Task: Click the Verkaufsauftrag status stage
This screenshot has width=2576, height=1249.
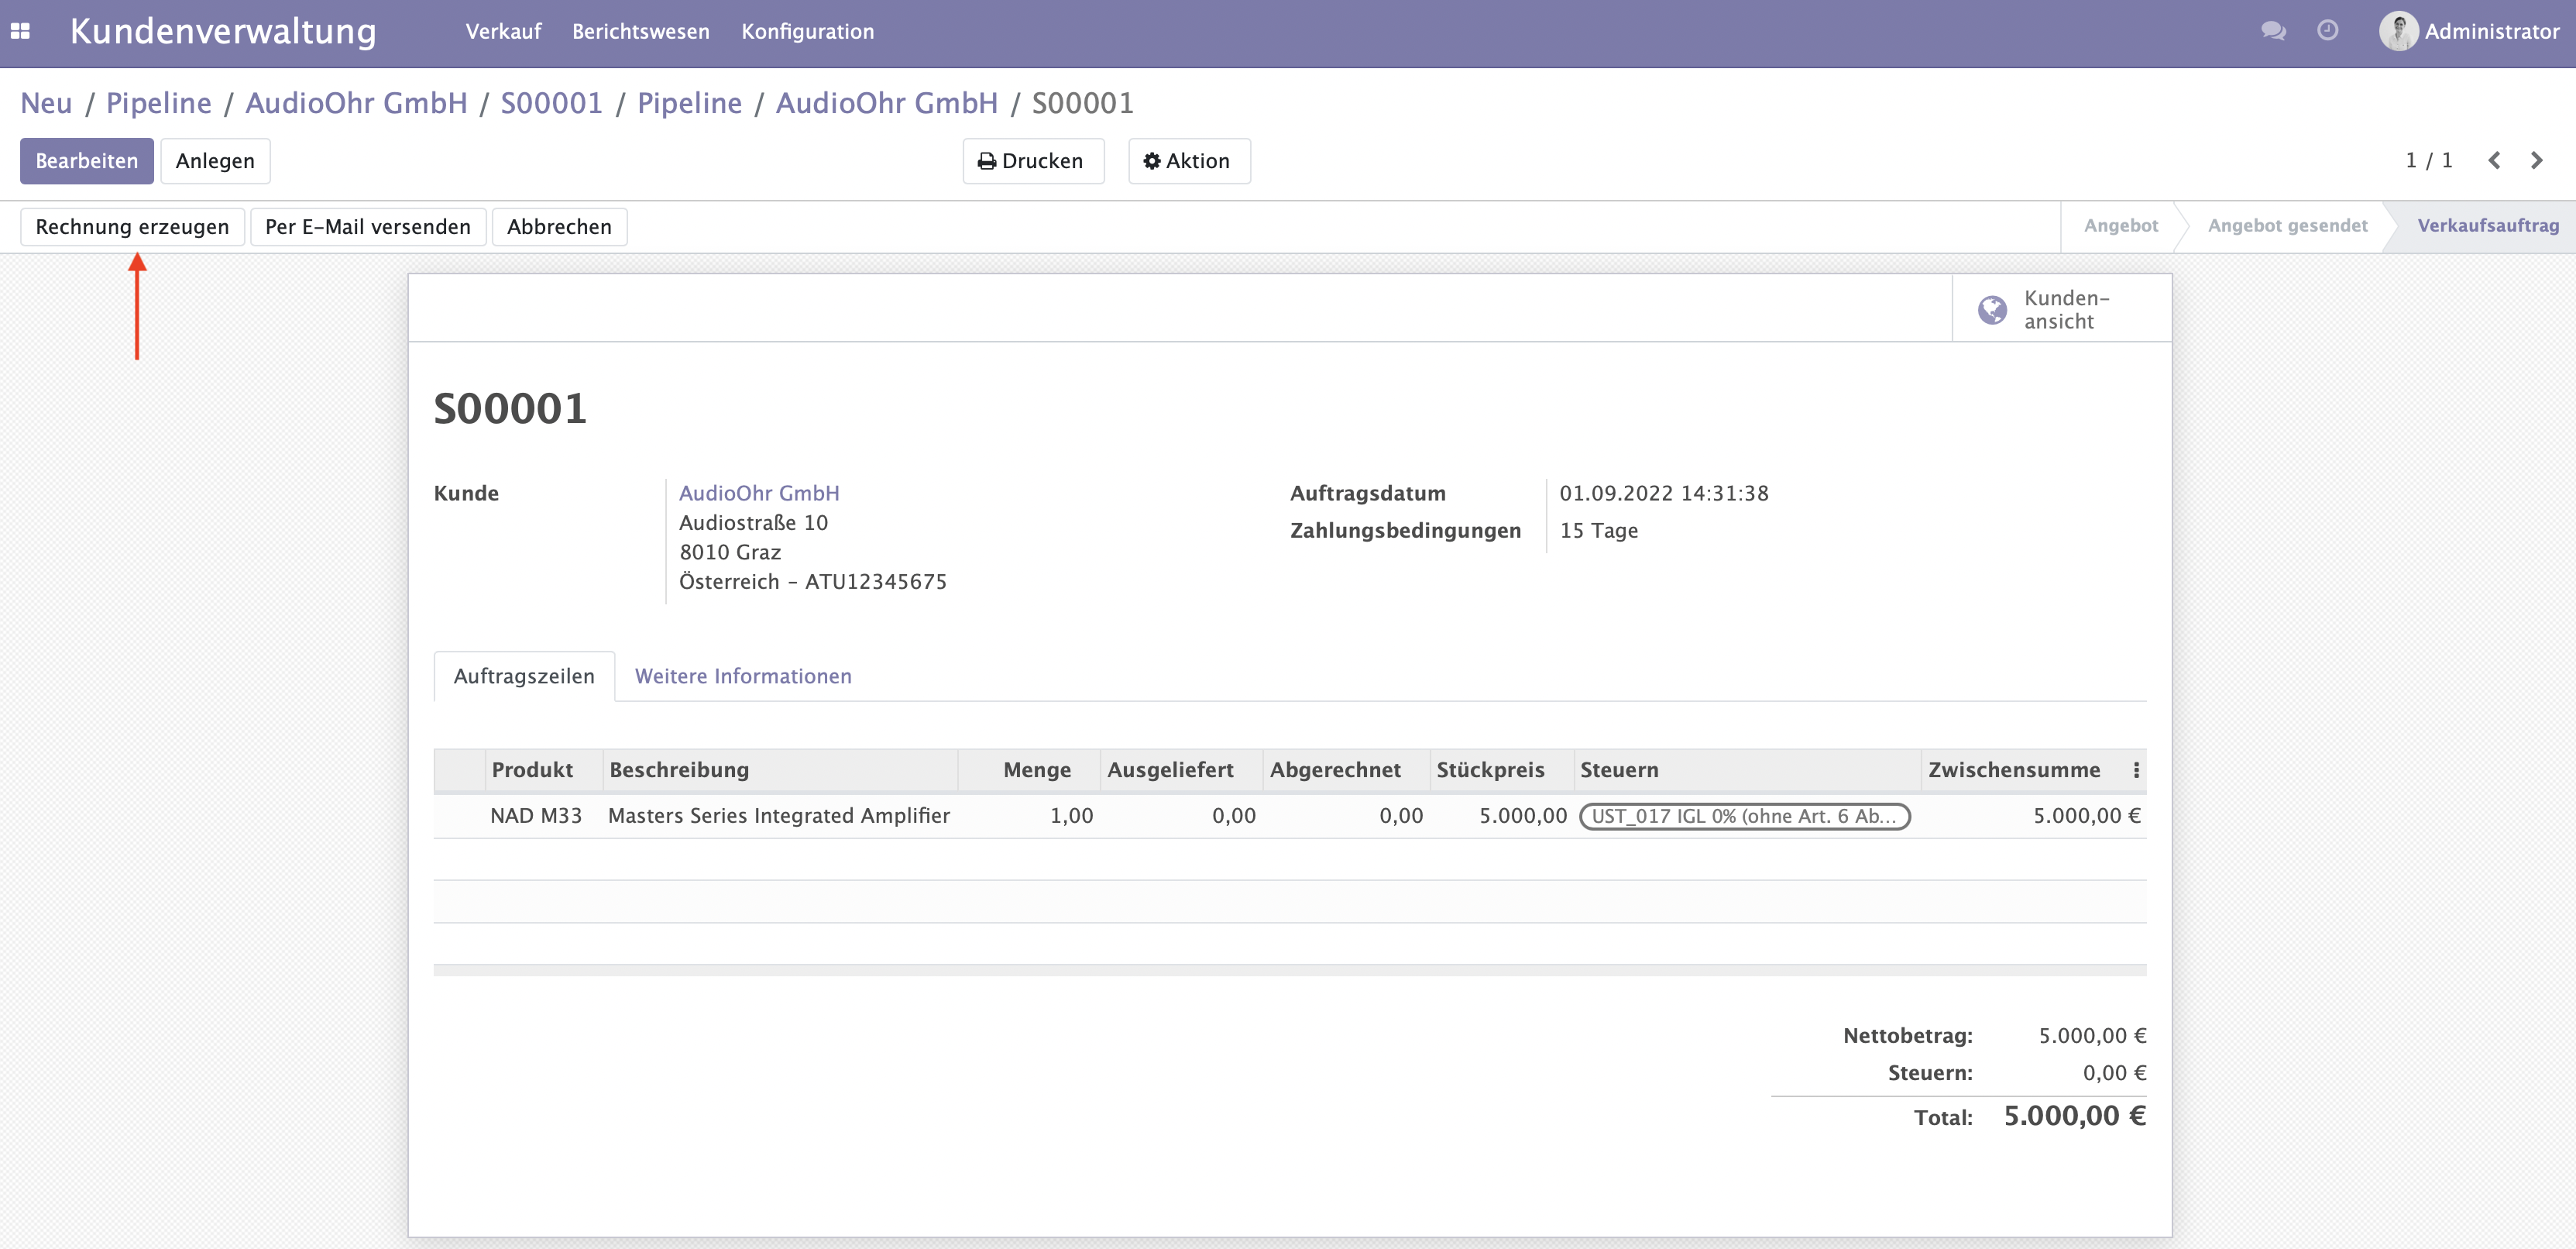Action: coord(2488,226)
